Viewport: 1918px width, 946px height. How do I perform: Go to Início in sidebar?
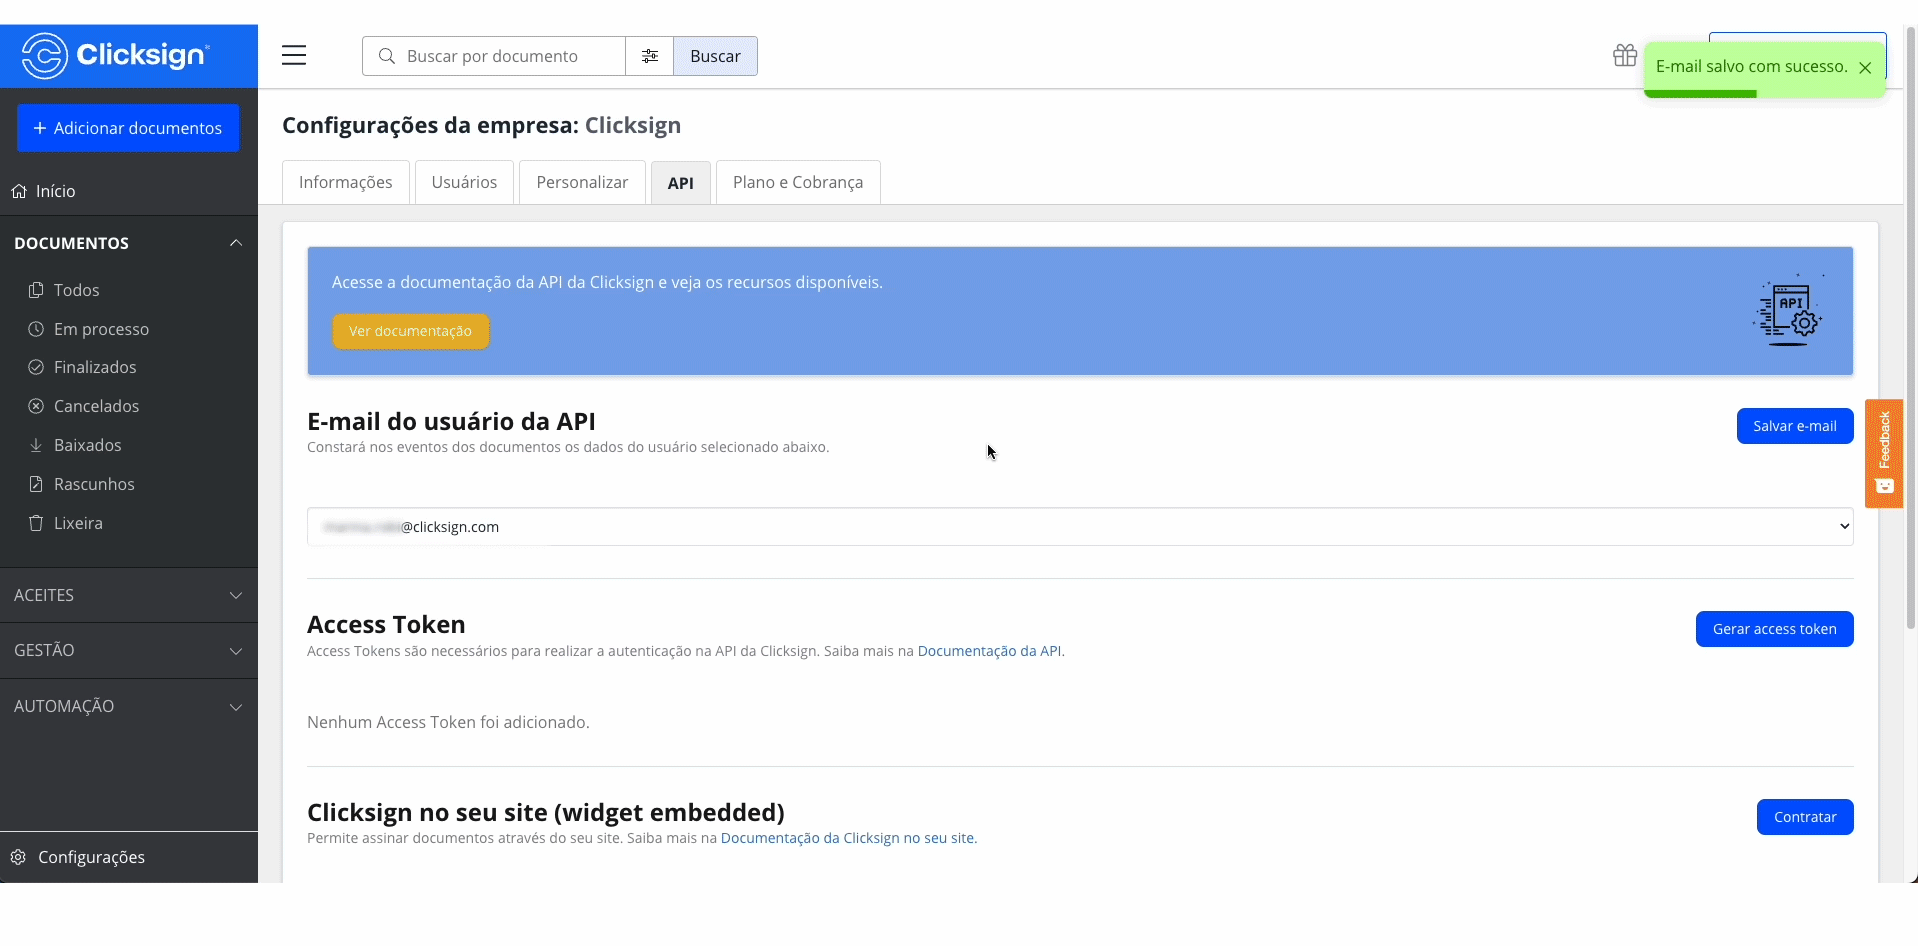point(55,191)
